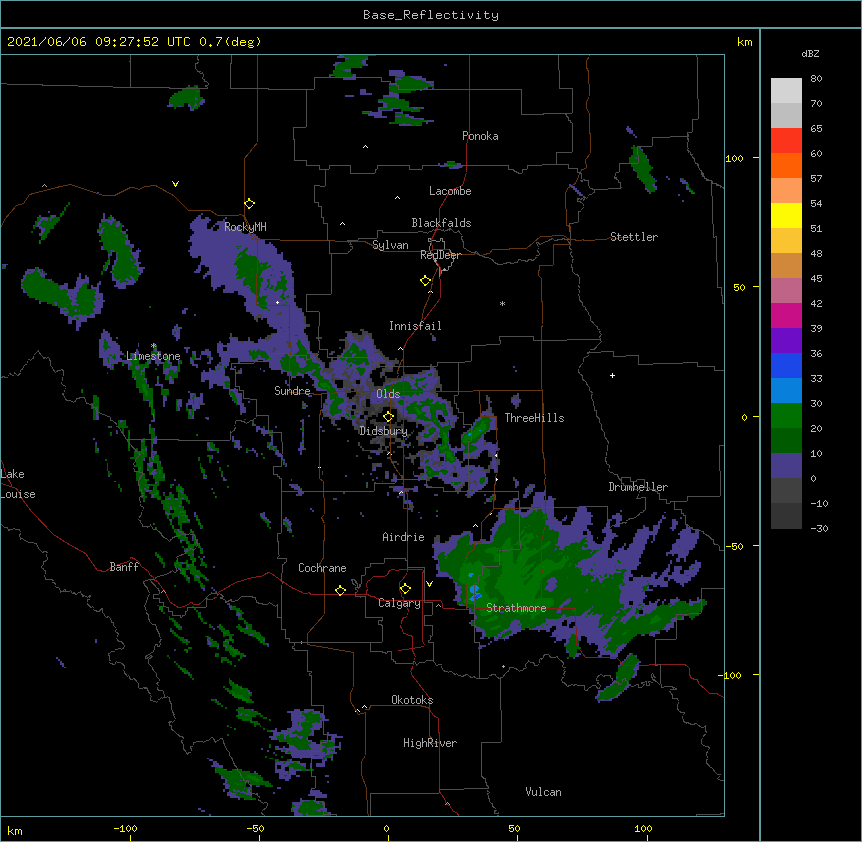Click the Vulcan label
862x842 pixels.
coord(543,792)
